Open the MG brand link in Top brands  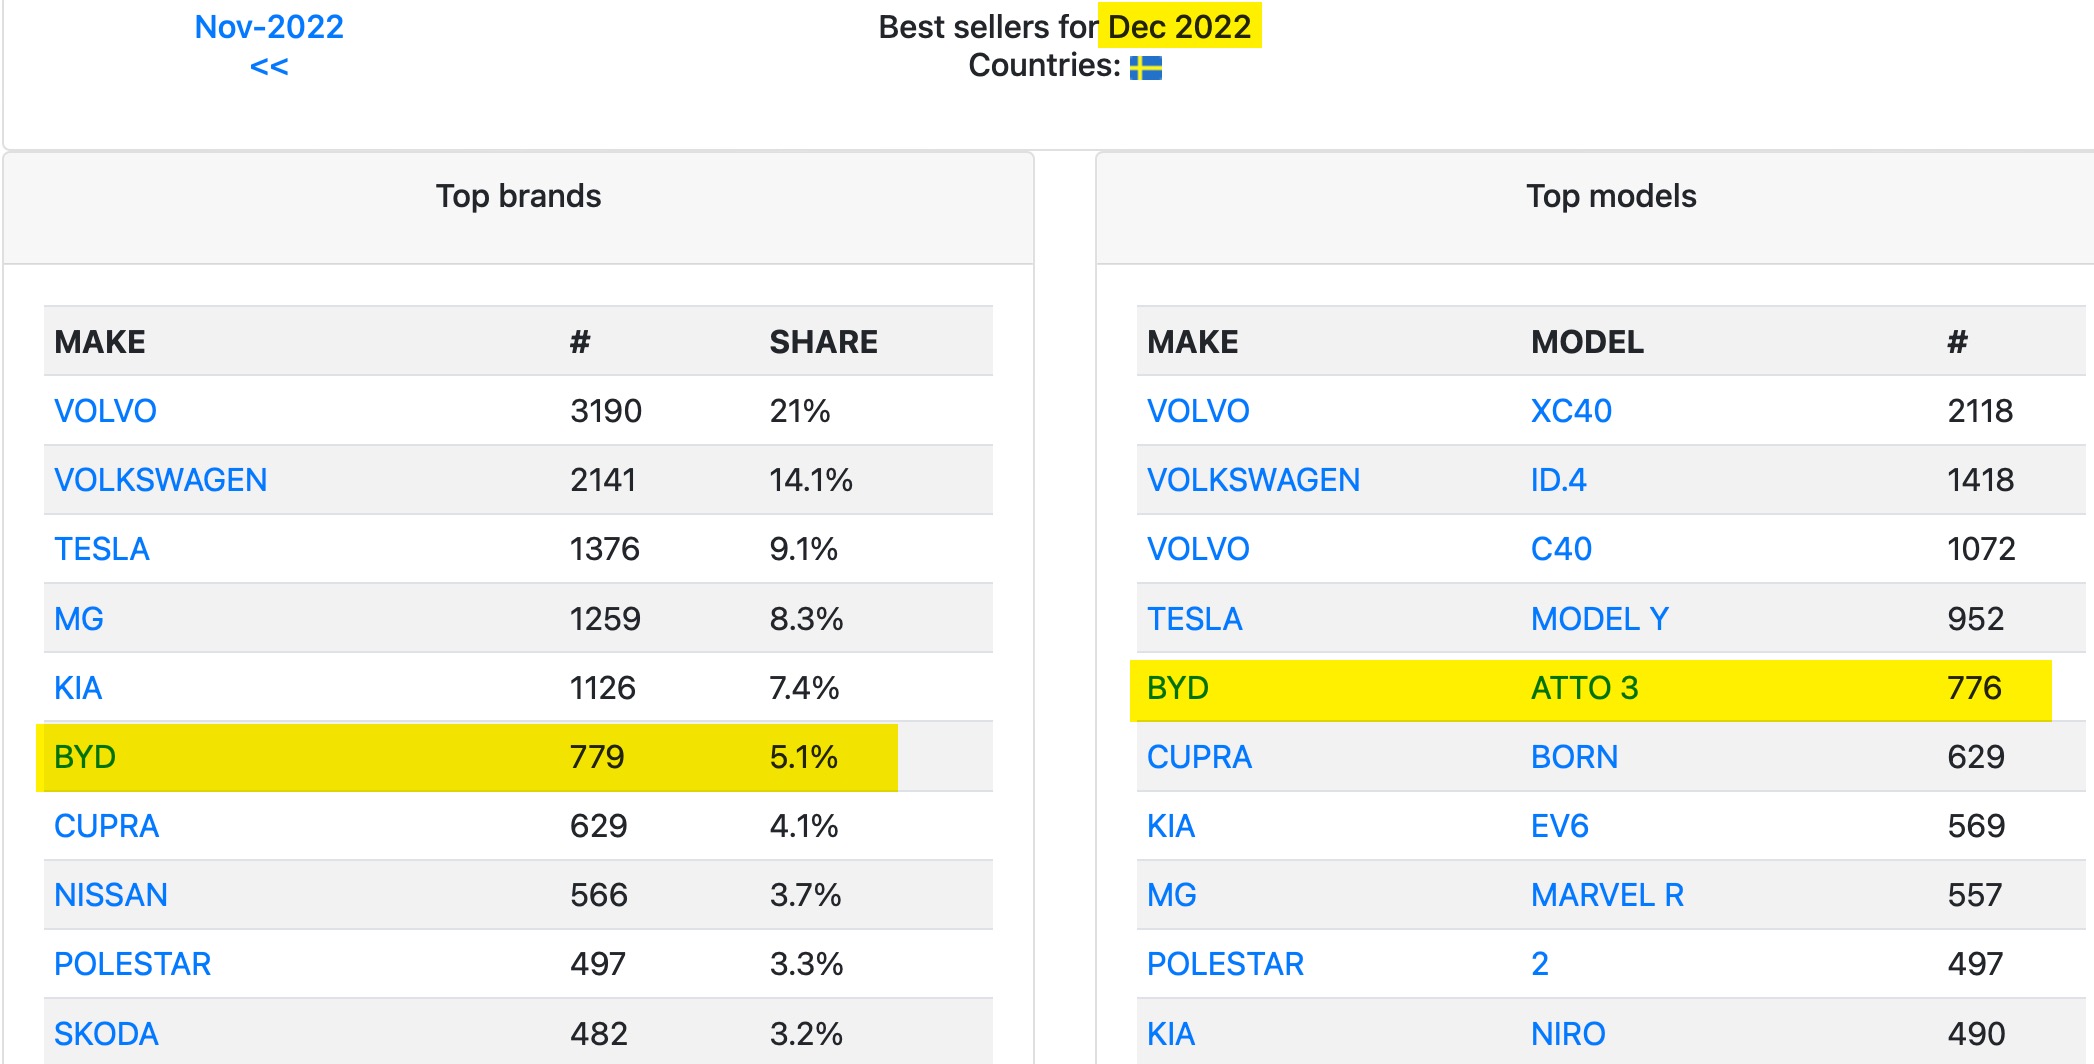(x=78, y=619)
